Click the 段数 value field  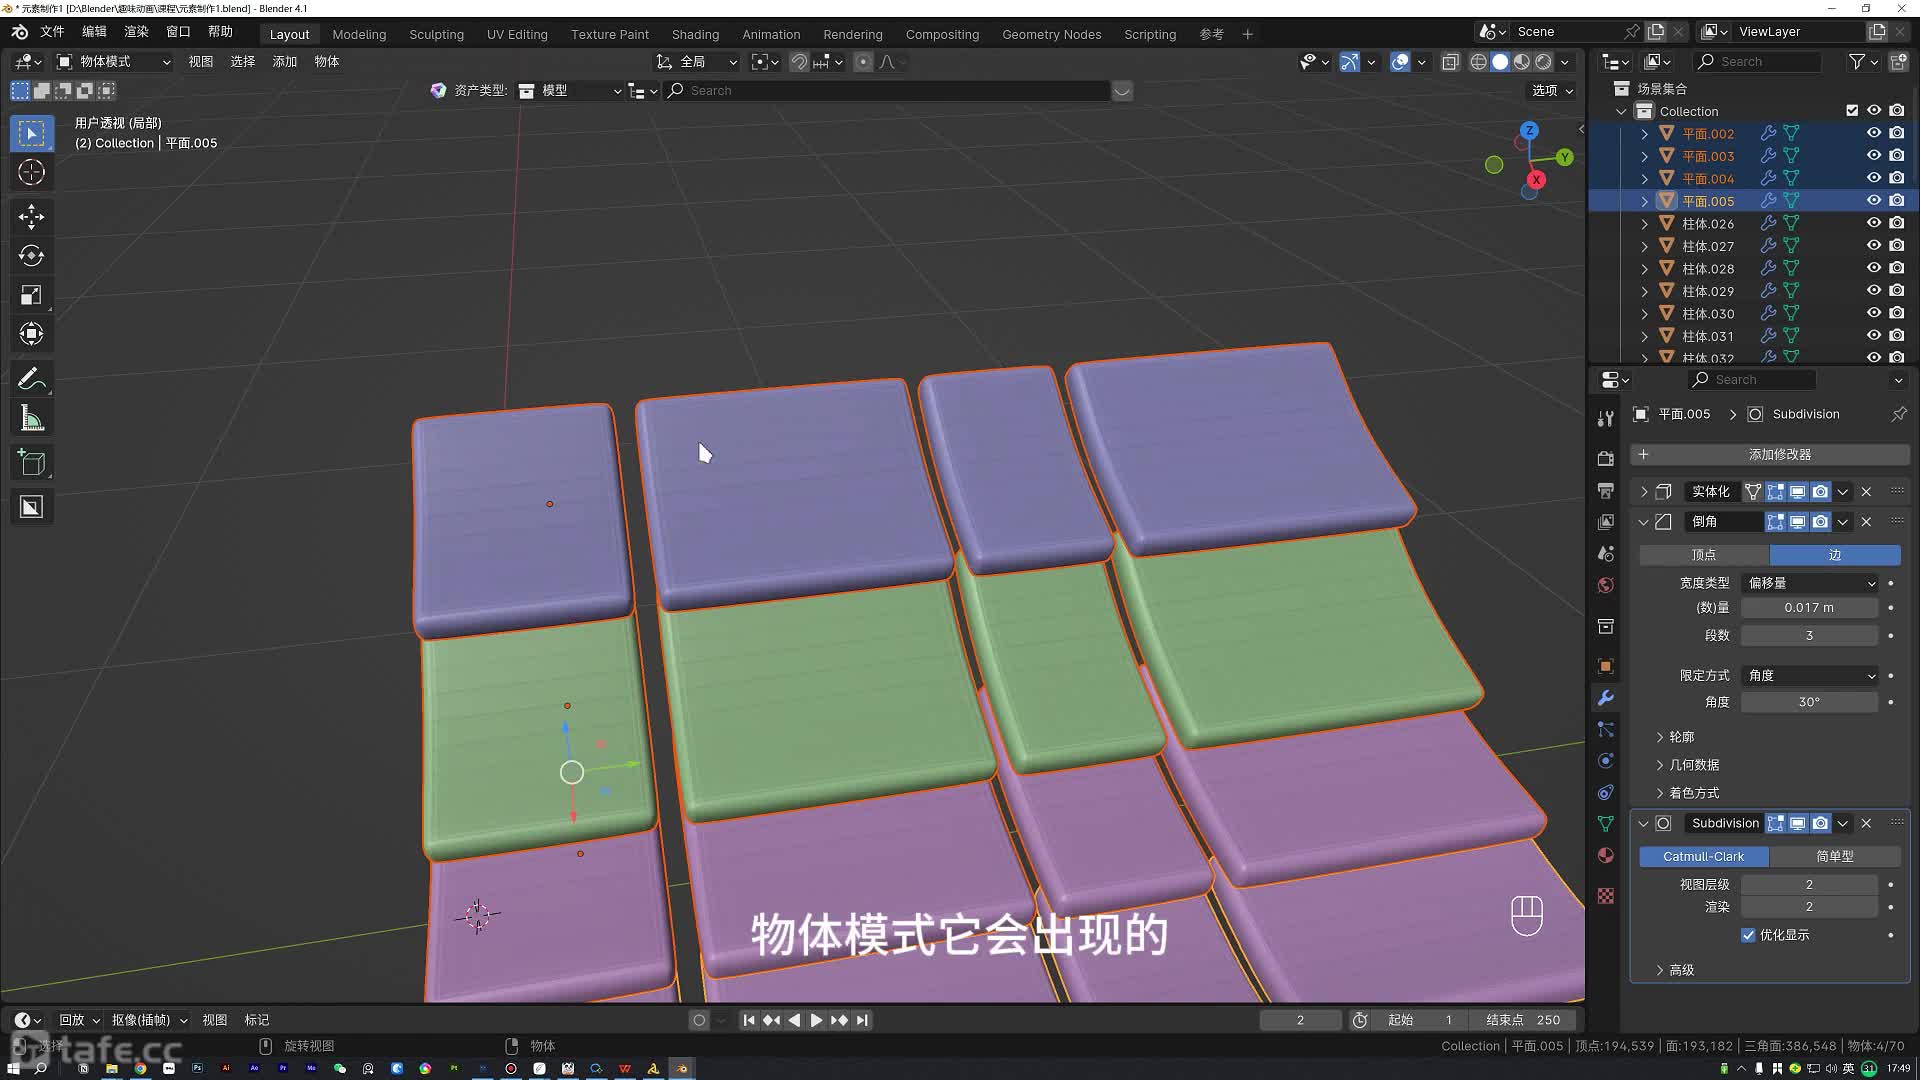click(x=1809, y=636)
